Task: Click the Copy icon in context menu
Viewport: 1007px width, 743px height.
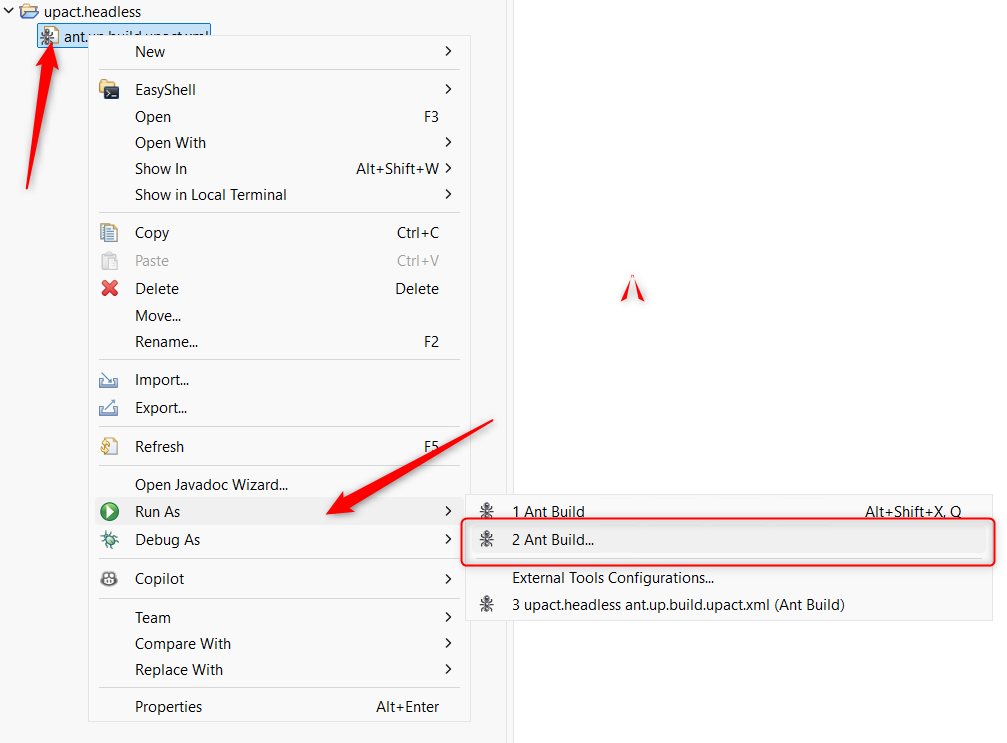Action: [109, 233]
